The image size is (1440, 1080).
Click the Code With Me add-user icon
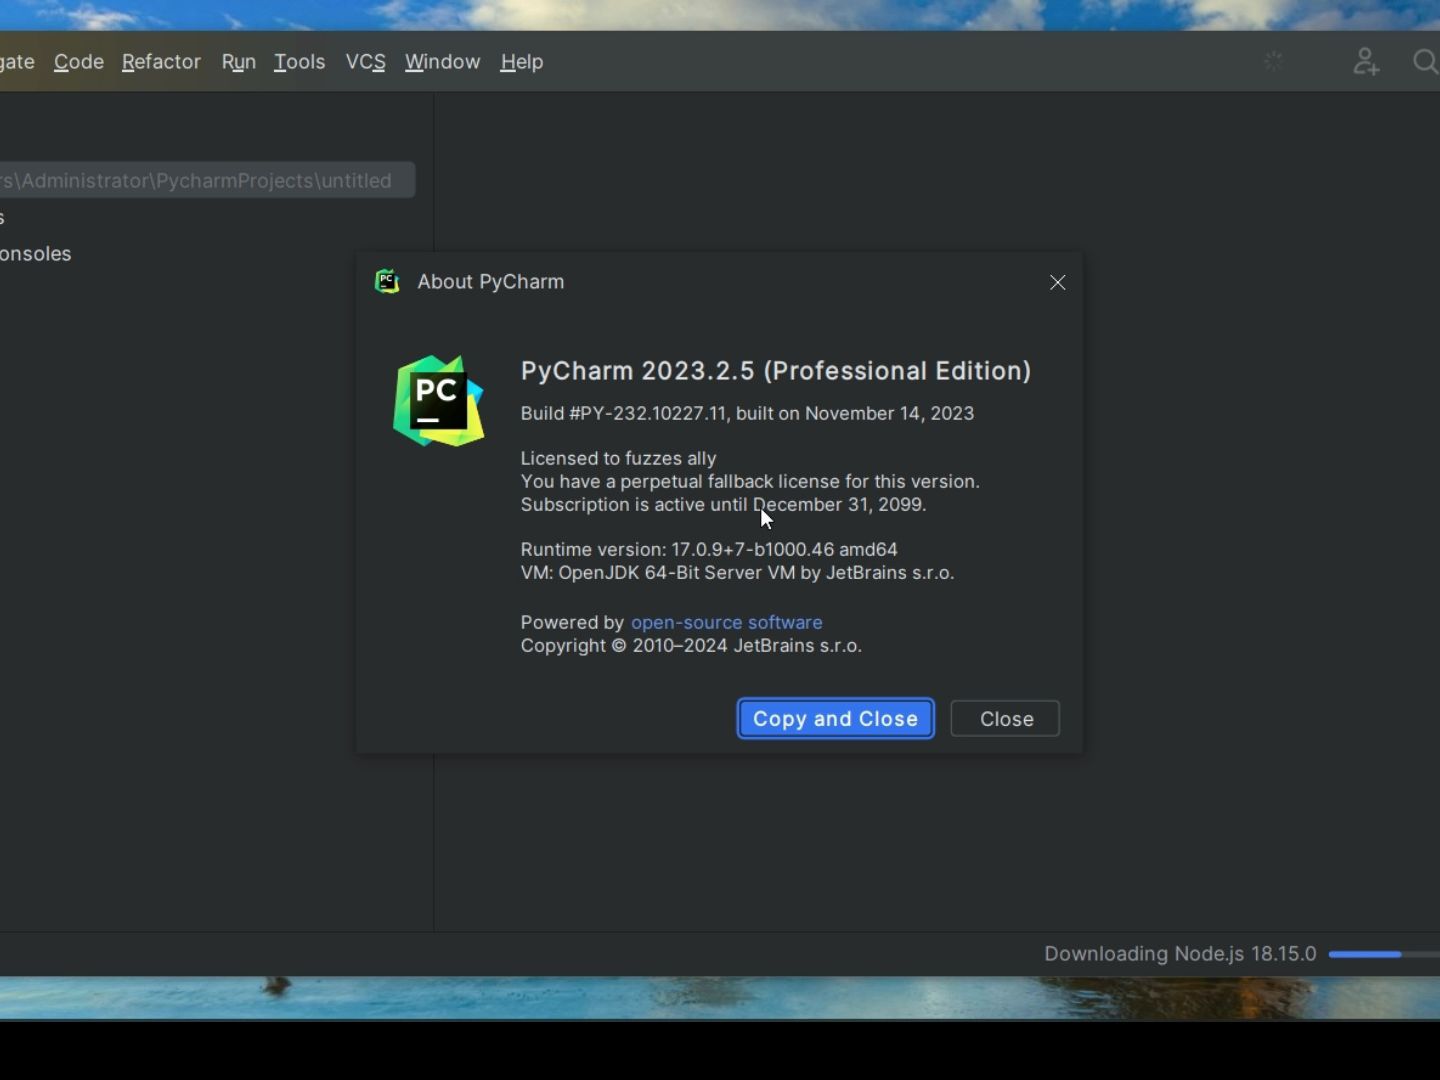tap(1366, 62)
